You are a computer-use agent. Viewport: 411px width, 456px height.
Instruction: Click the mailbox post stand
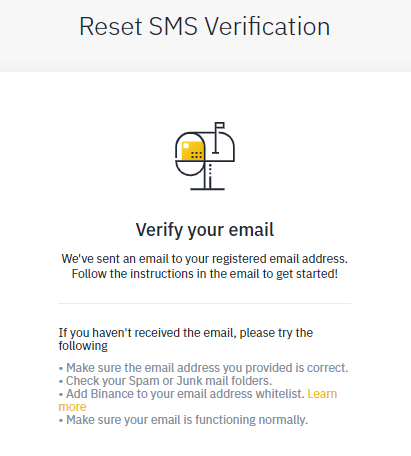[207, 177]
